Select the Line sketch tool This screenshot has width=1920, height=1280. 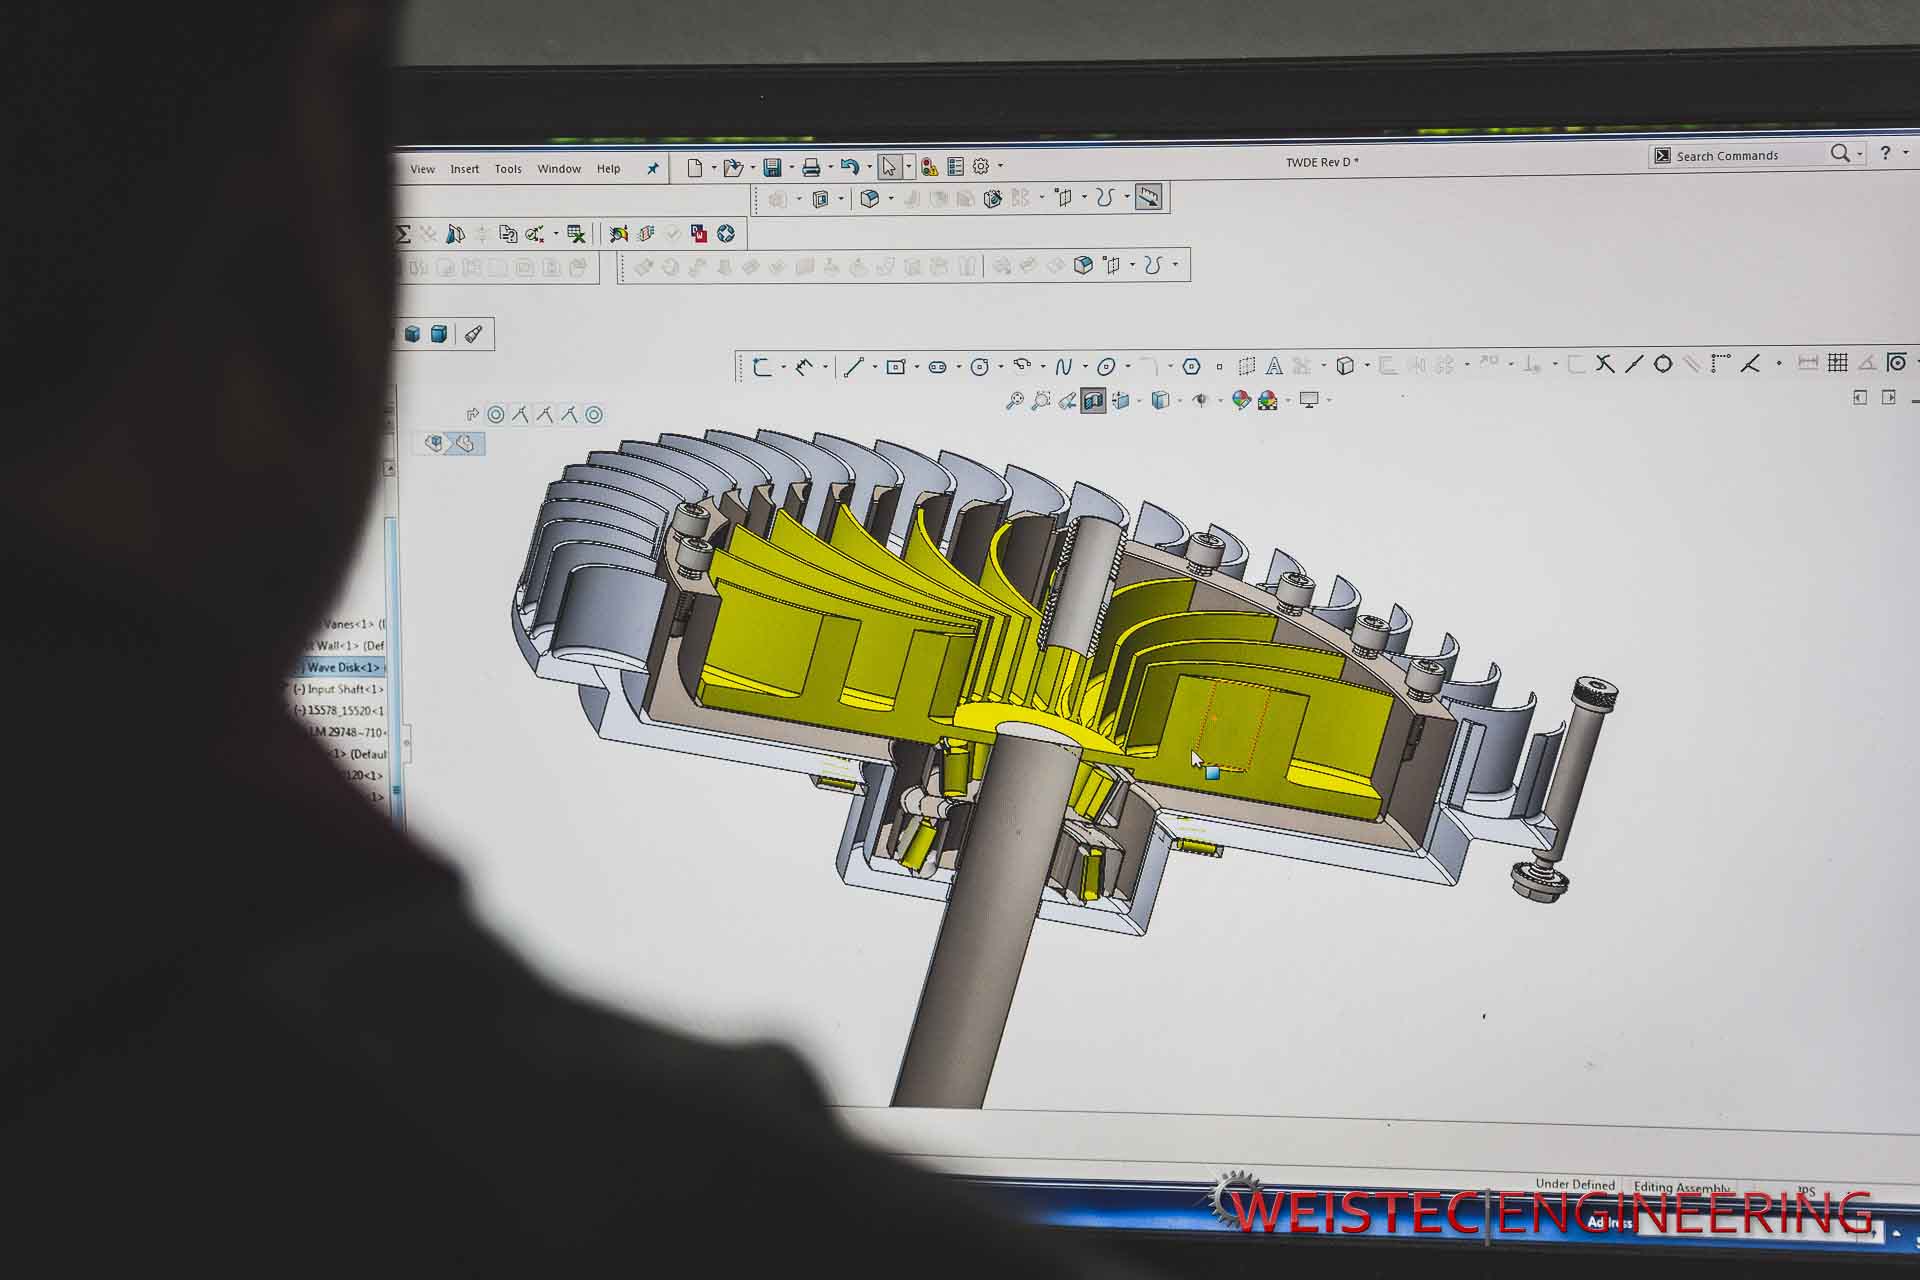click(x=853, y=366)
